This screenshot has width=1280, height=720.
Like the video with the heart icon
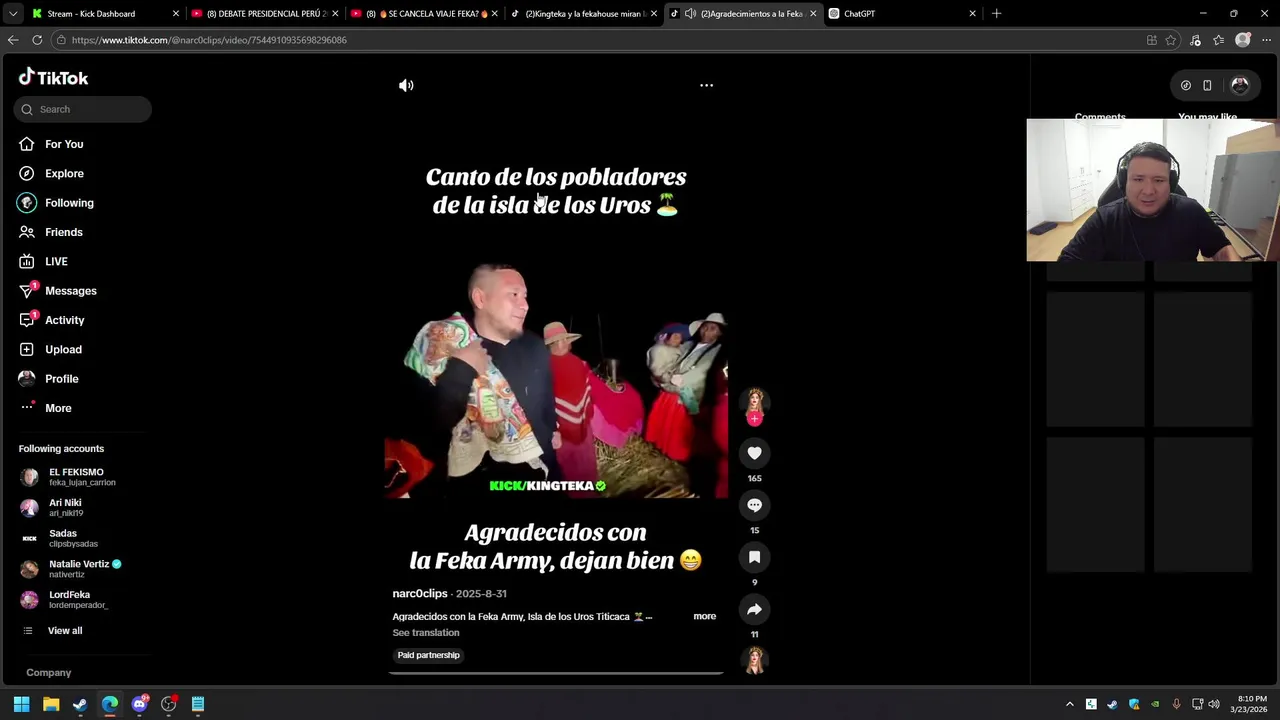(754, 453)
